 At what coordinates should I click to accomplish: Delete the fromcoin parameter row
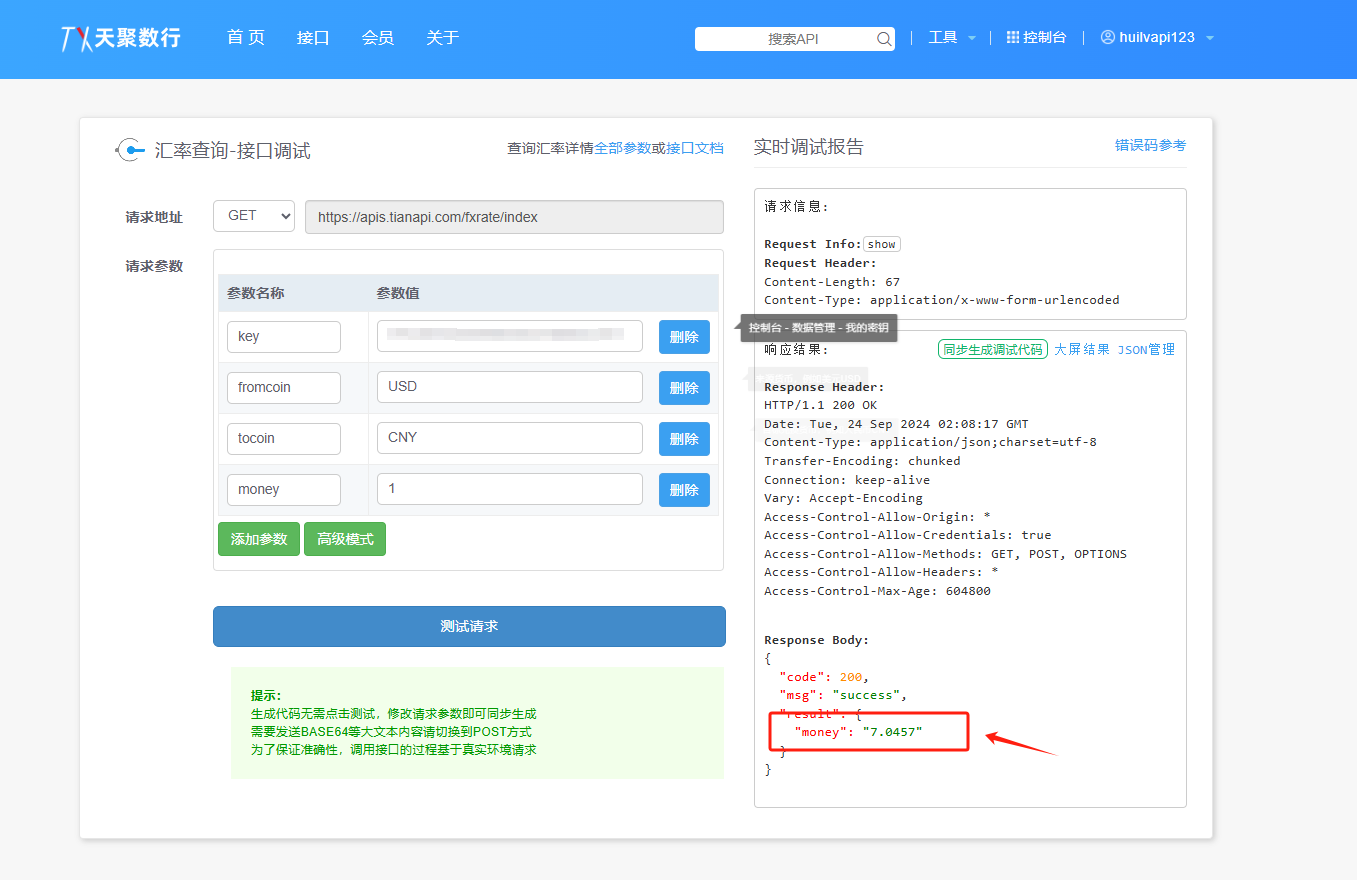point(684,388)
